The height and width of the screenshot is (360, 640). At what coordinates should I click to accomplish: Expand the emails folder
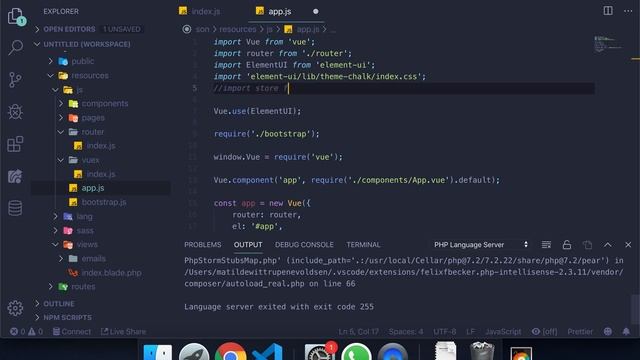[93, 259]
